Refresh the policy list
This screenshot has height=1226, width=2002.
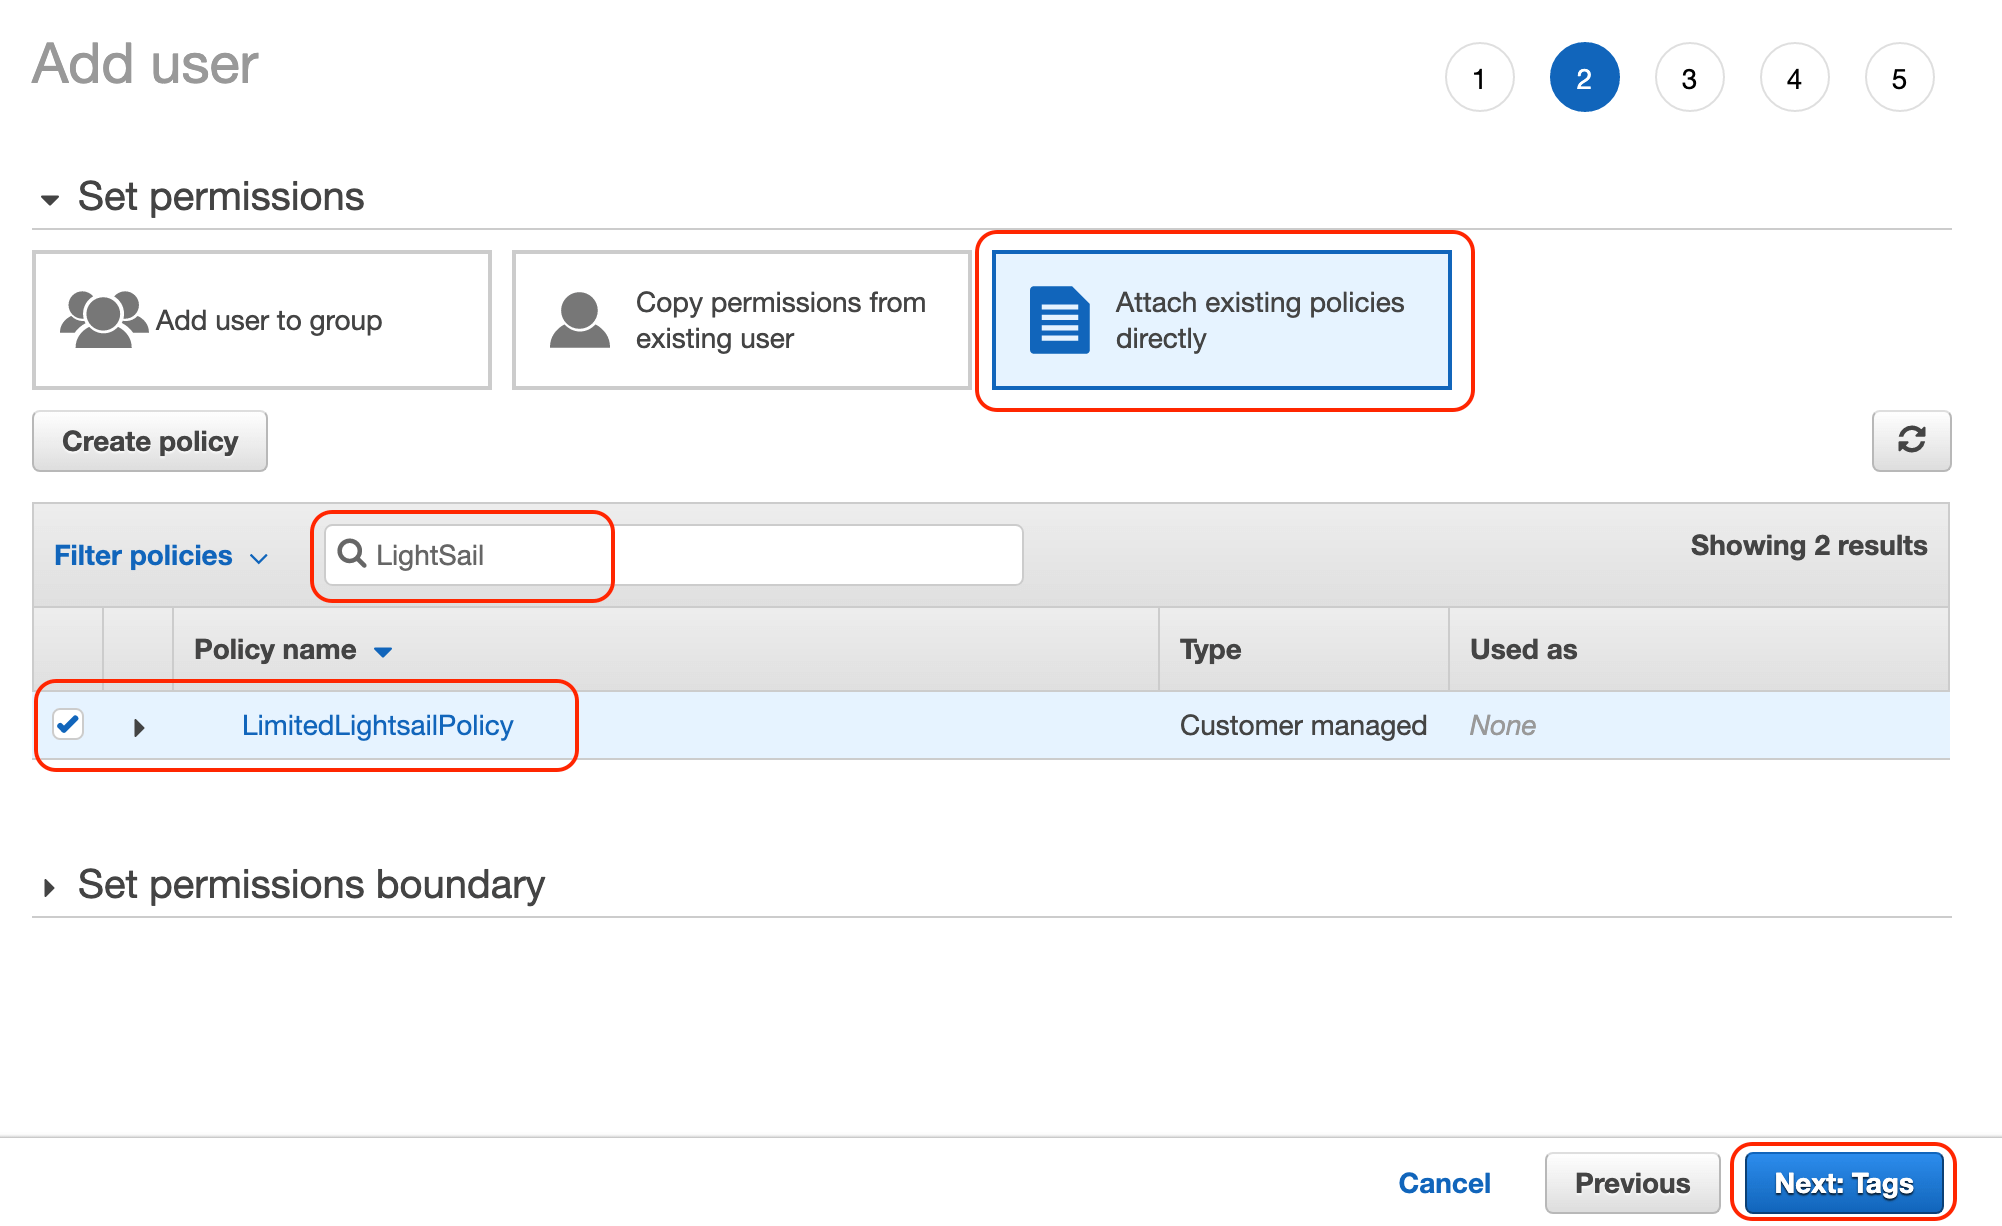[1911, 441]
